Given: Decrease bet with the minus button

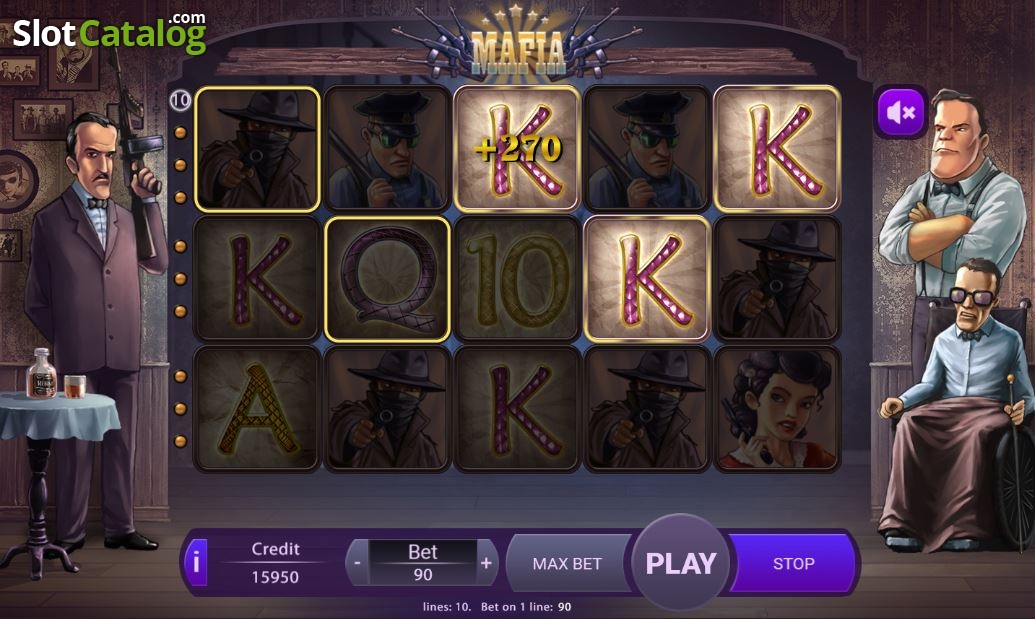Looking at the screenshot, I should tap(357, 563).
